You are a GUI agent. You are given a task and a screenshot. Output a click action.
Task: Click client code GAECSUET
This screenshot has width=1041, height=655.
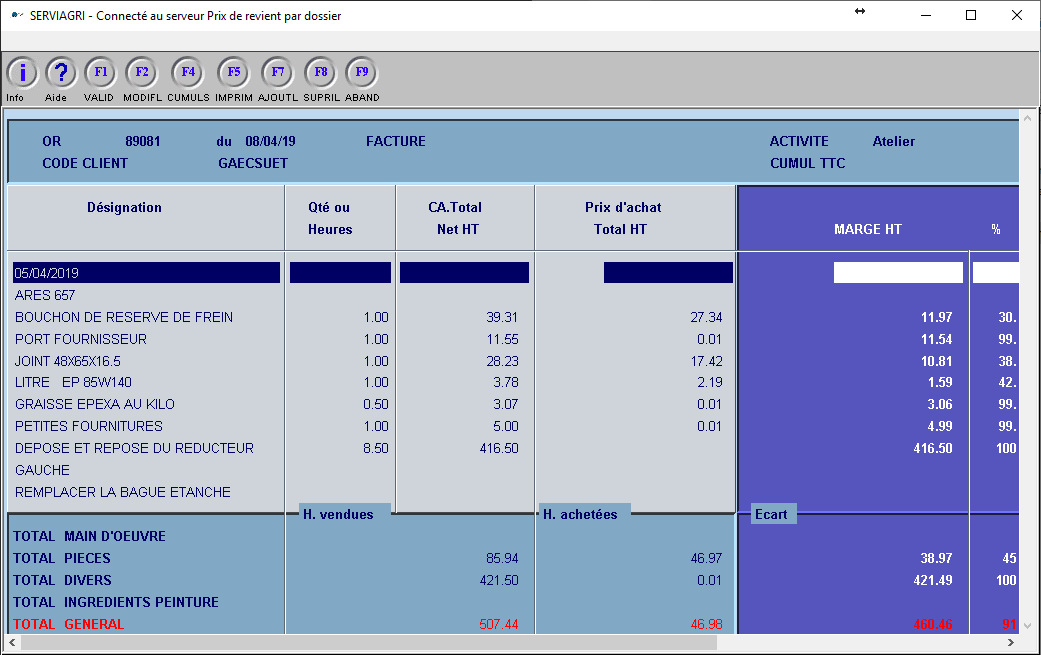pyautogui.click(x=253, y=163)
